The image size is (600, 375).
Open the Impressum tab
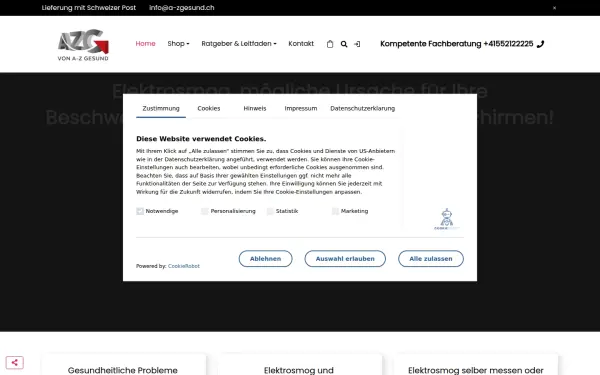coord(301,109)
